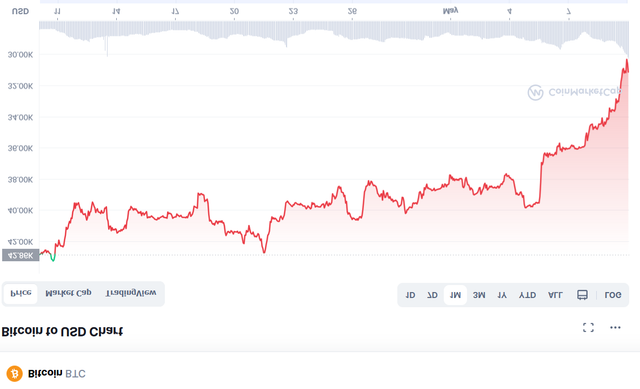Select the ALL time range
Viewport: 640px width, 389px height.
[555, 295]
